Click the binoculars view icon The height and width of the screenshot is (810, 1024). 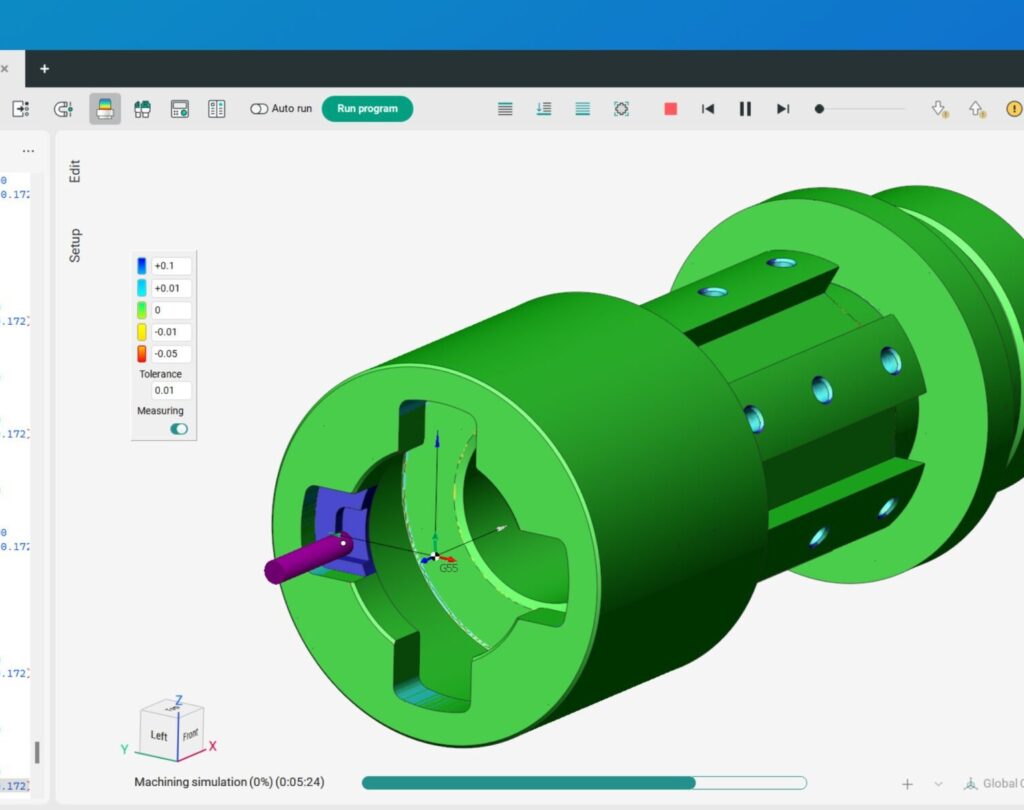click(x=142, y=109)
